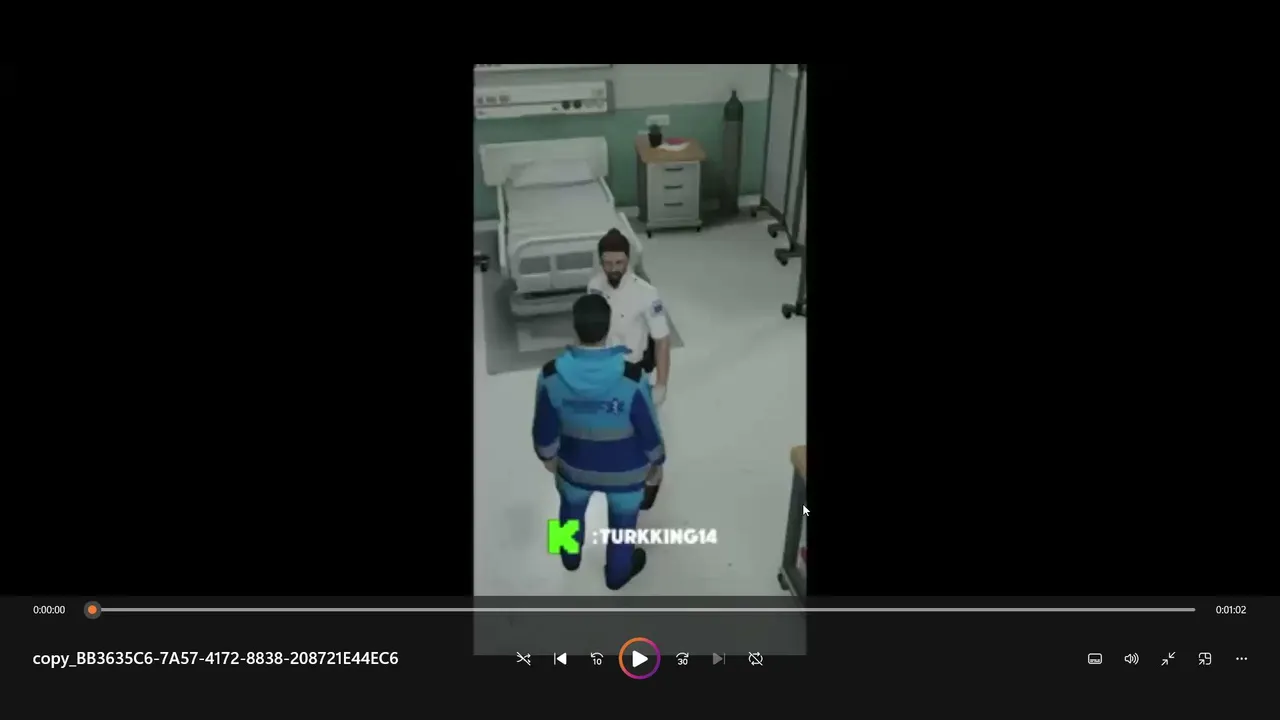Click the total duration 0:01:02
The width and height of the screenshot is (1280, 720).
(x=1231, y=610)
